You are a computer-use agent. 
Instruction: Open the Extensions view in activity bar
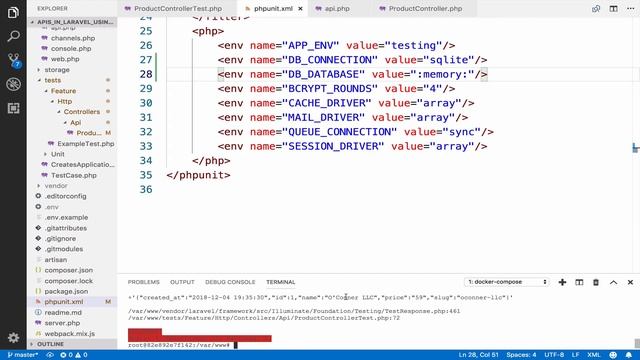tap(13, 108)
